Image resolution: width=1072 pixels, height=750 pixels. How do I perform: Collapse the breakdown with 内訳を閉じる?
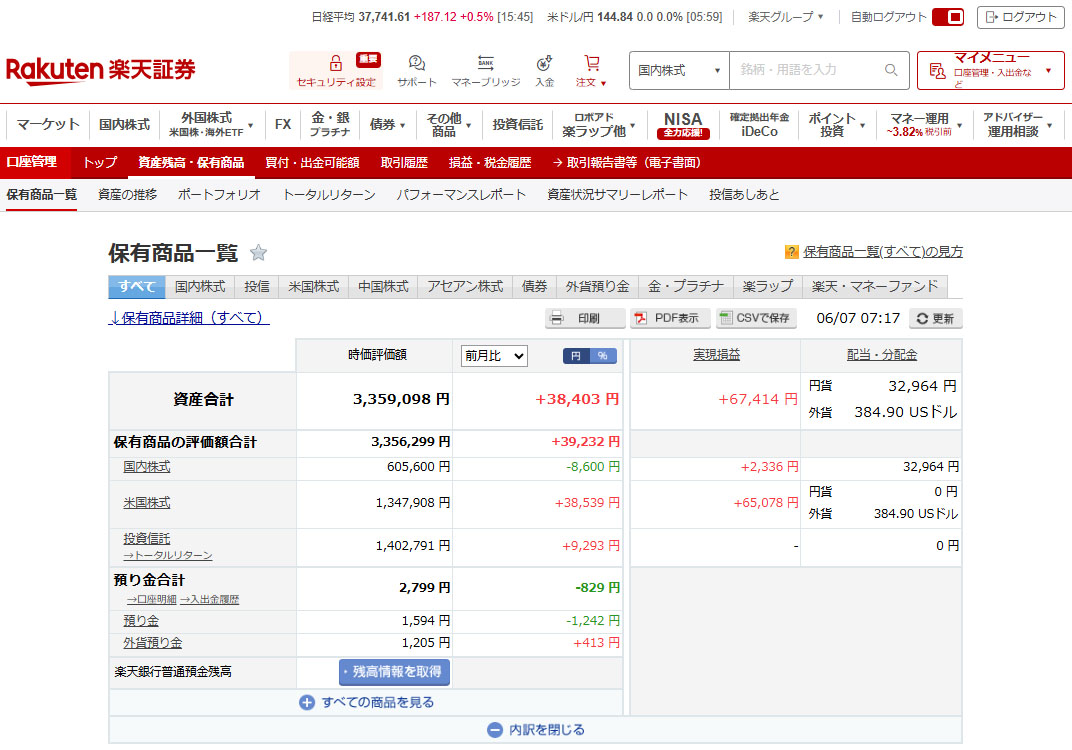(535, 730)
